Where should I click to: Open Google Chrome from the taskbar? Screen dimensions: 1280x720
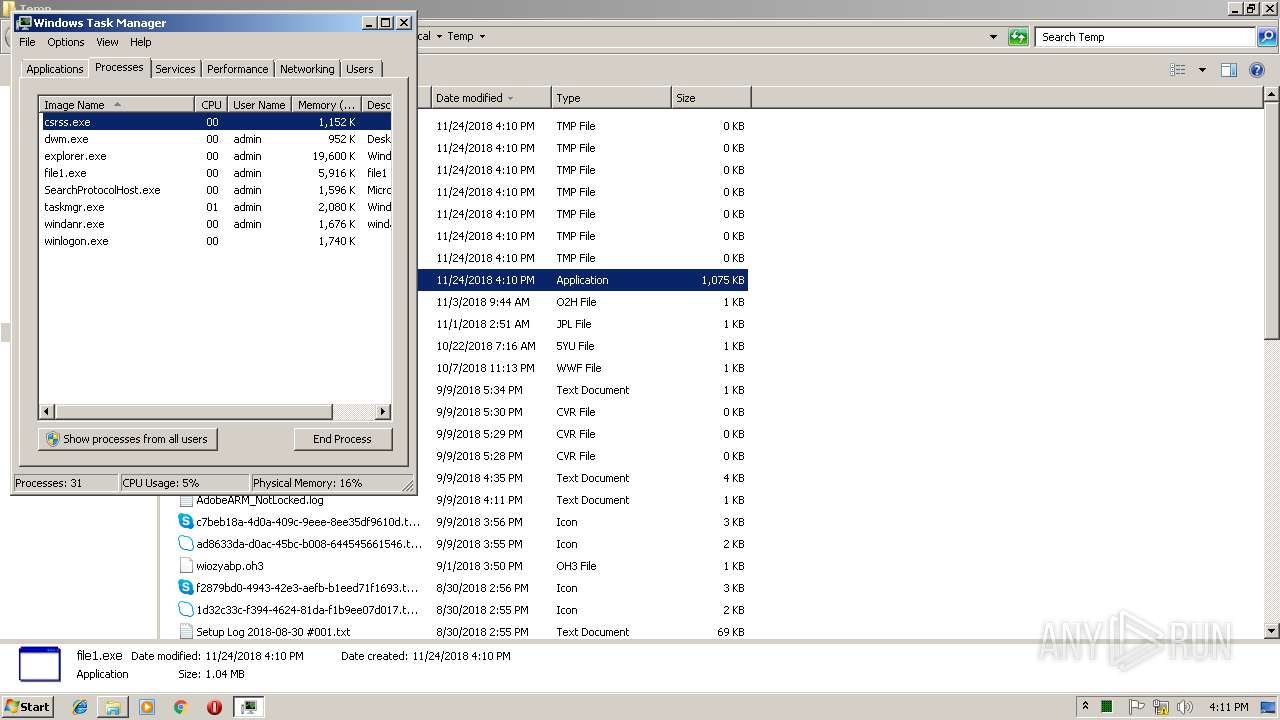coord(180,707)
